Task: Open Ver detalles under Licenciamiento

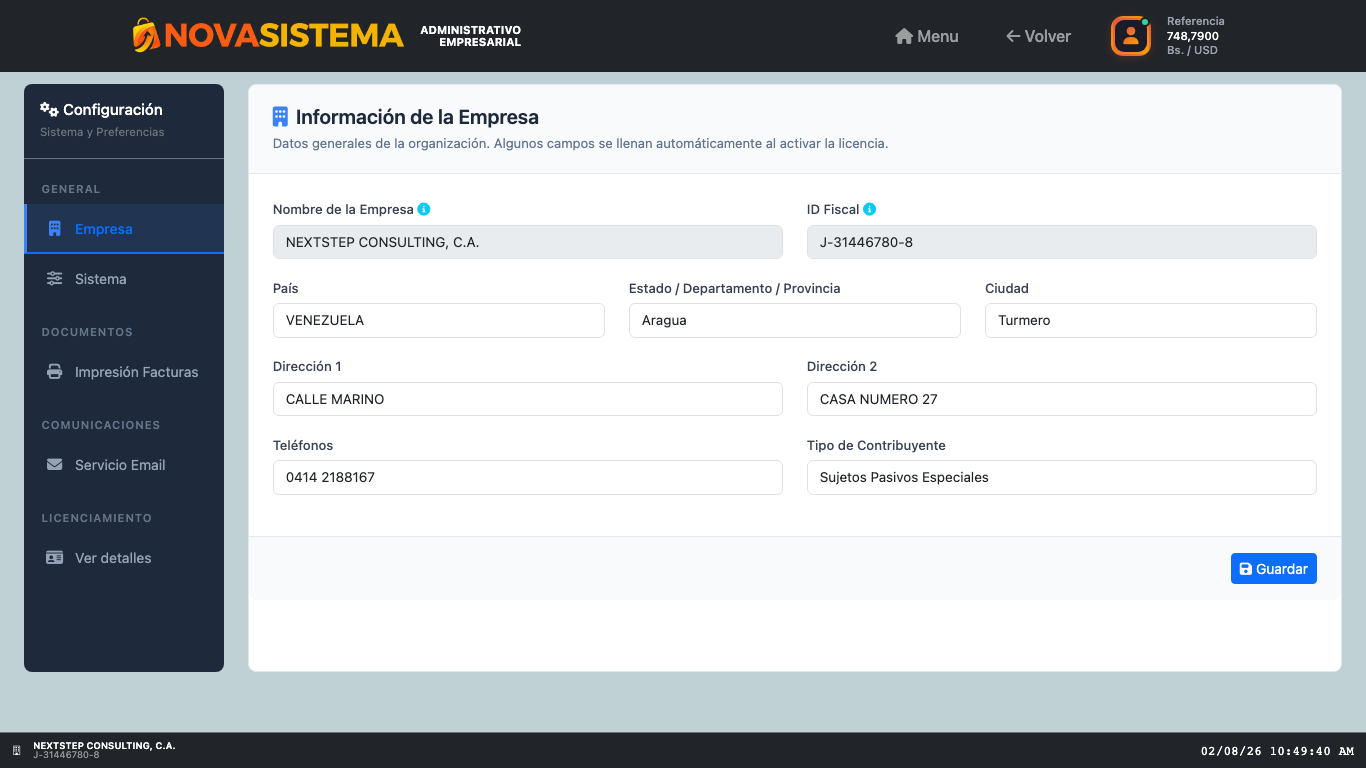Action: [124, 558]
